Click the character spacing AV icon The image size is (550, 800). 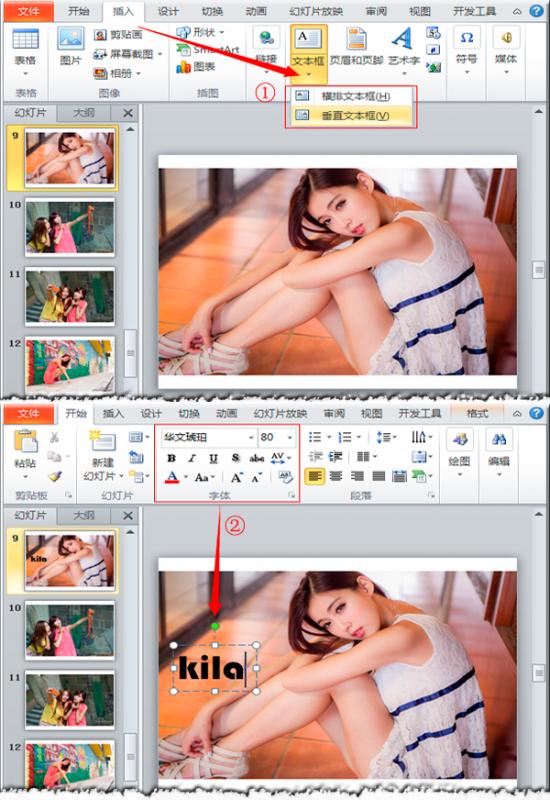278,458
